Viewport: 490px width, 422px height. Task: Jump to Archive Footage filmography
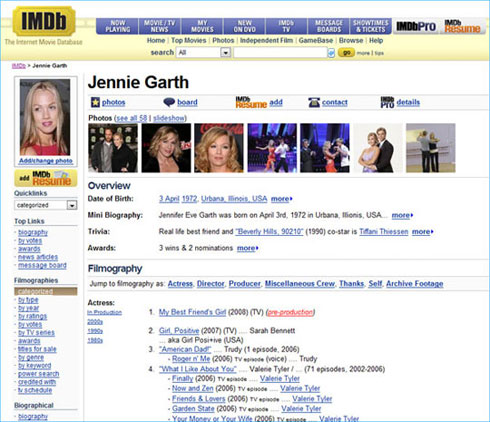(415, 284)
